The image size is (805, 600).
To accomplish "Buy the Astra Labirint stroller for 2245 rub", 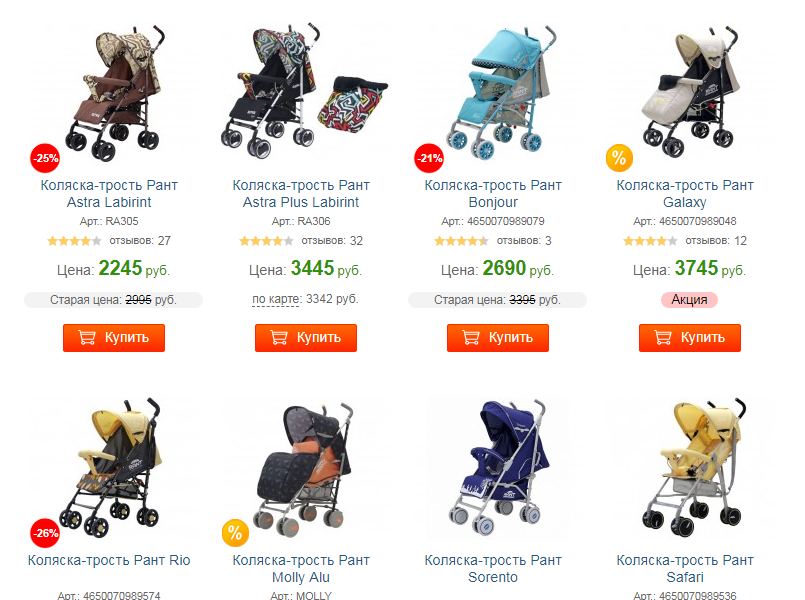I will point(114,338).
